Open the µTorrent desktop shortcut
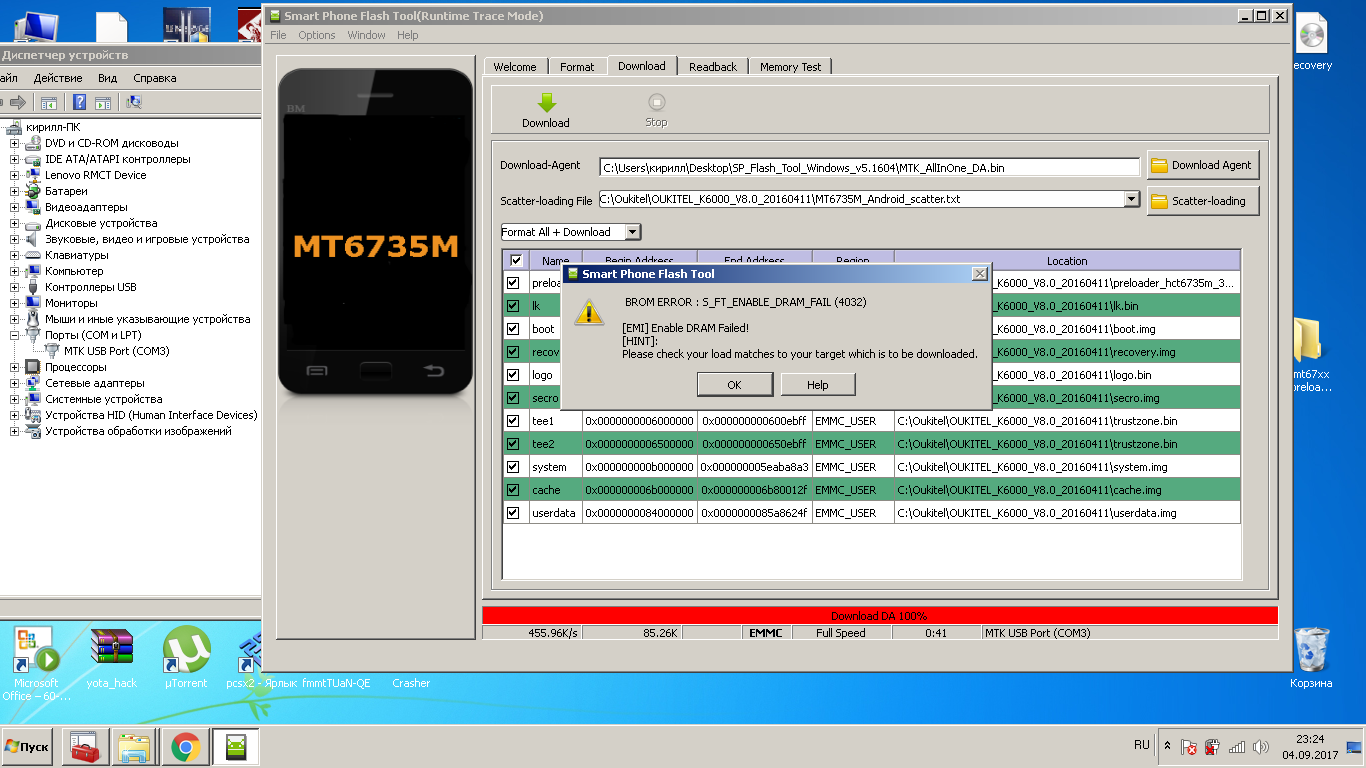The height and width of the screenshot is (768, 1366). [186, 650]
